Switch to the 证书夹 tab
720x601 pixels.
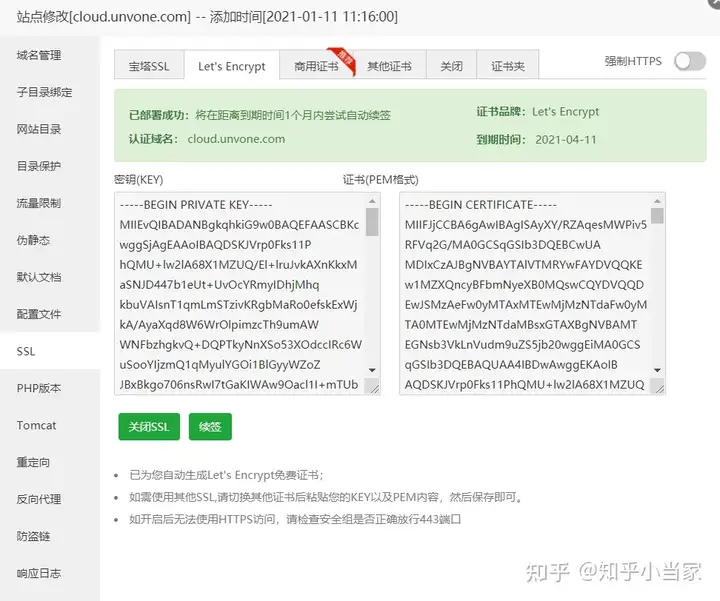(508, 66)
